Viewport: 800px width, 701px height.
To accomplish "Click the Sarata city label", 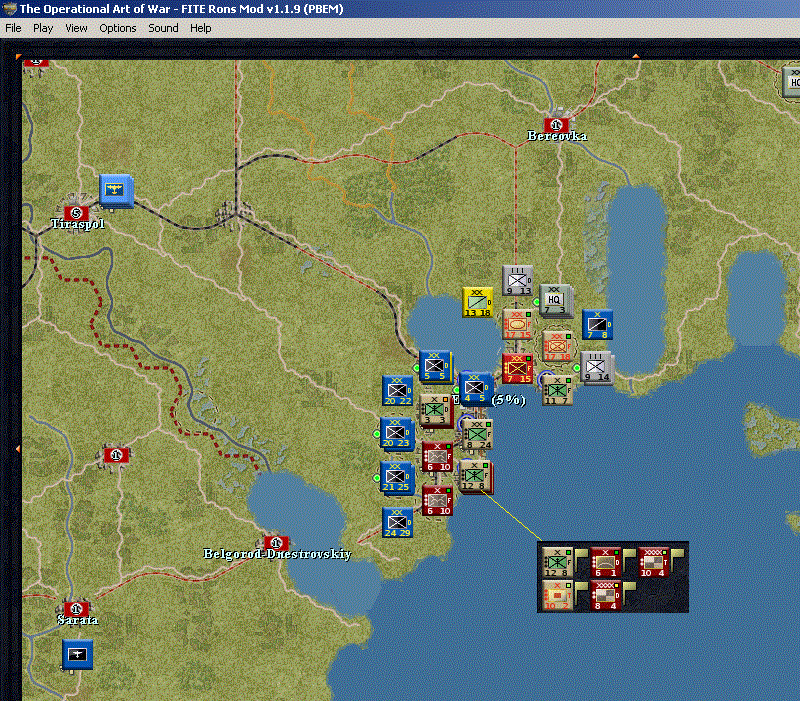I will 78,620.
